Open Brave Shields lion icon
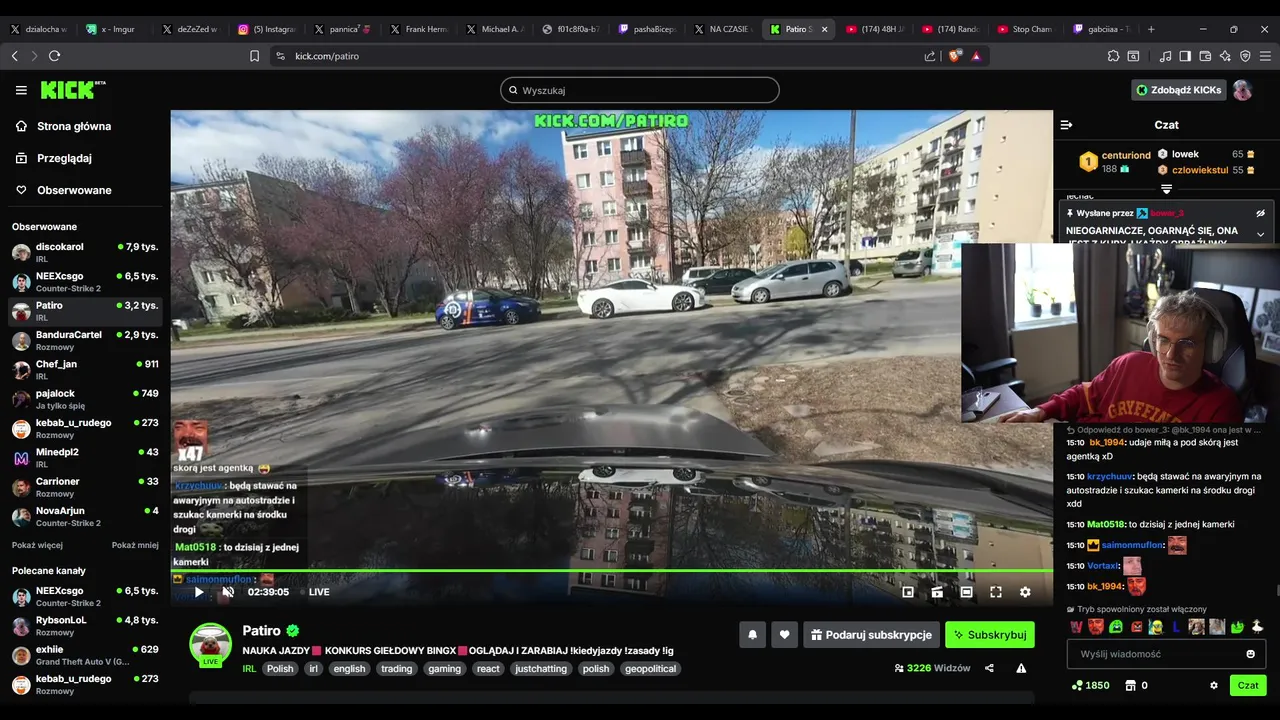This screenshot has width=1280, height=720. 954,56
